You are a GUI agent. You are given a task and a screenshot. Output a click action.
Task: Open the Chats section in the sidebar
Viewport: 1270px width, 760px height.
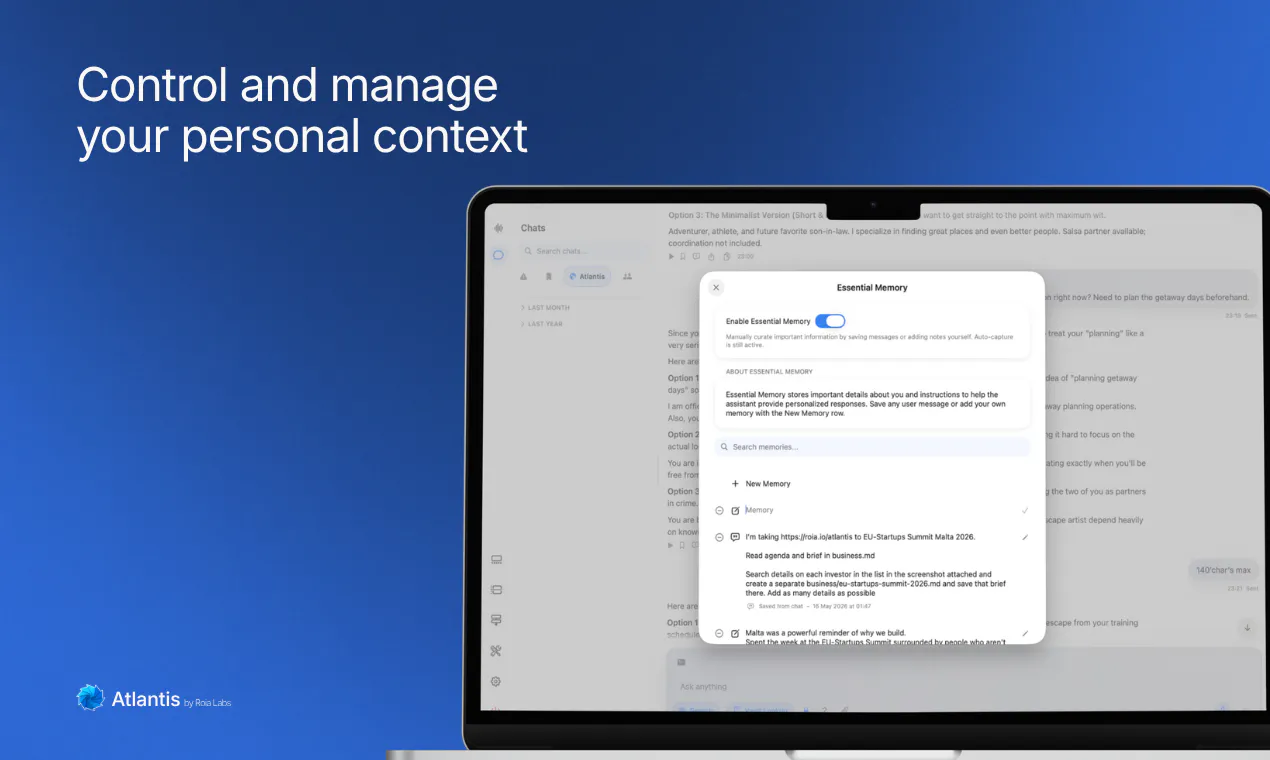(x=498, y=255)
